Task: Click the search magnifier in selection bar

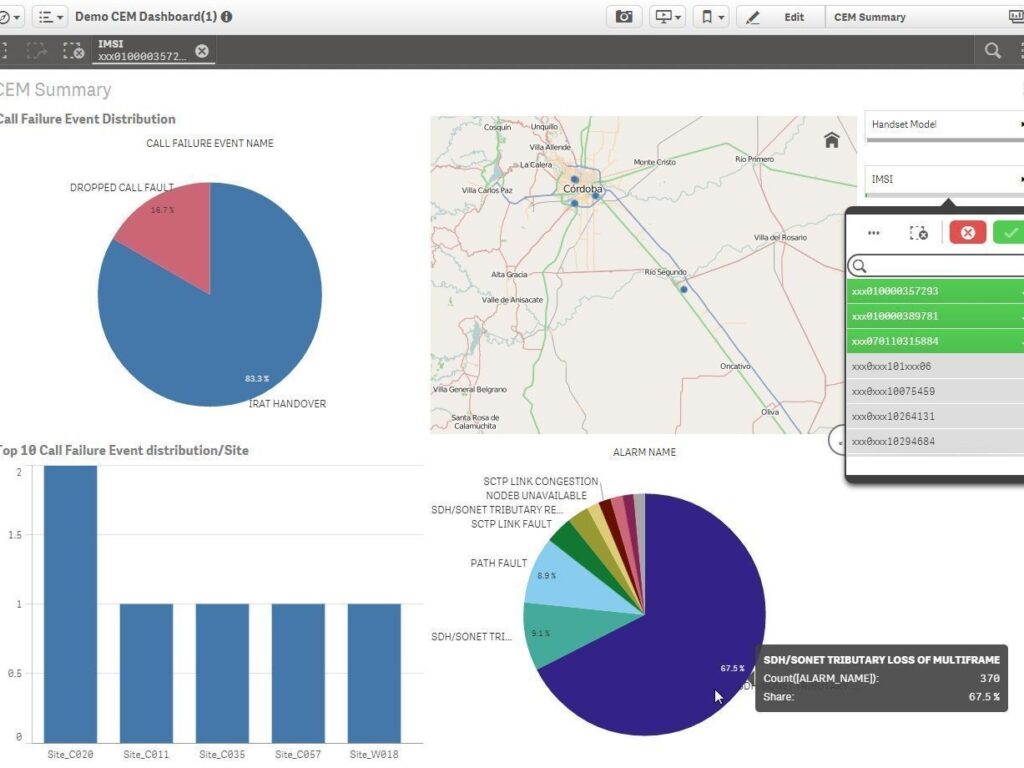Action: coord(992,51)
